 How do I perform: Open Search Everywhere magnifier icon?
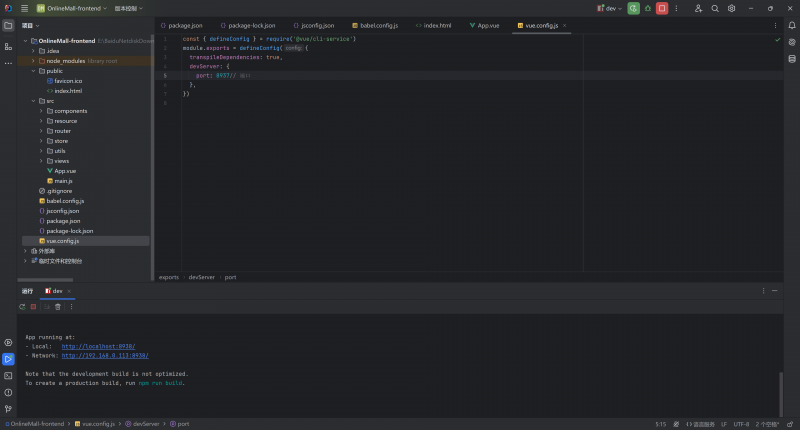pos(714,8)
